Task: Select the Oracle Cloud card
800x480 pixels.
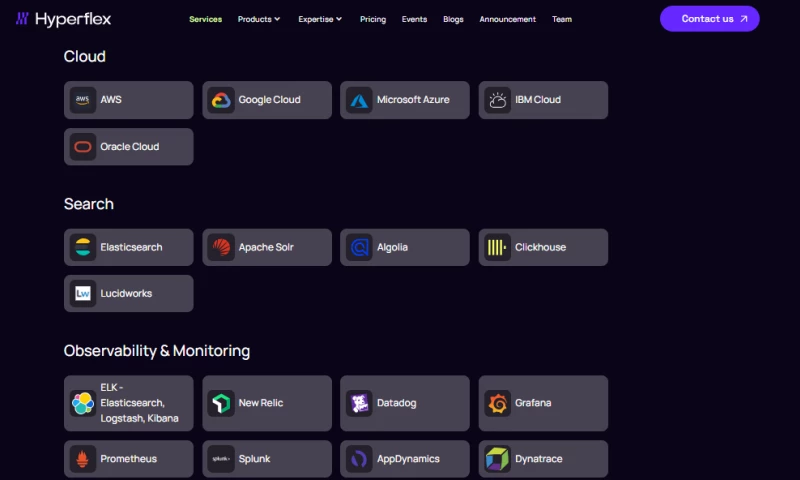Action: click(x=129, y=147)
